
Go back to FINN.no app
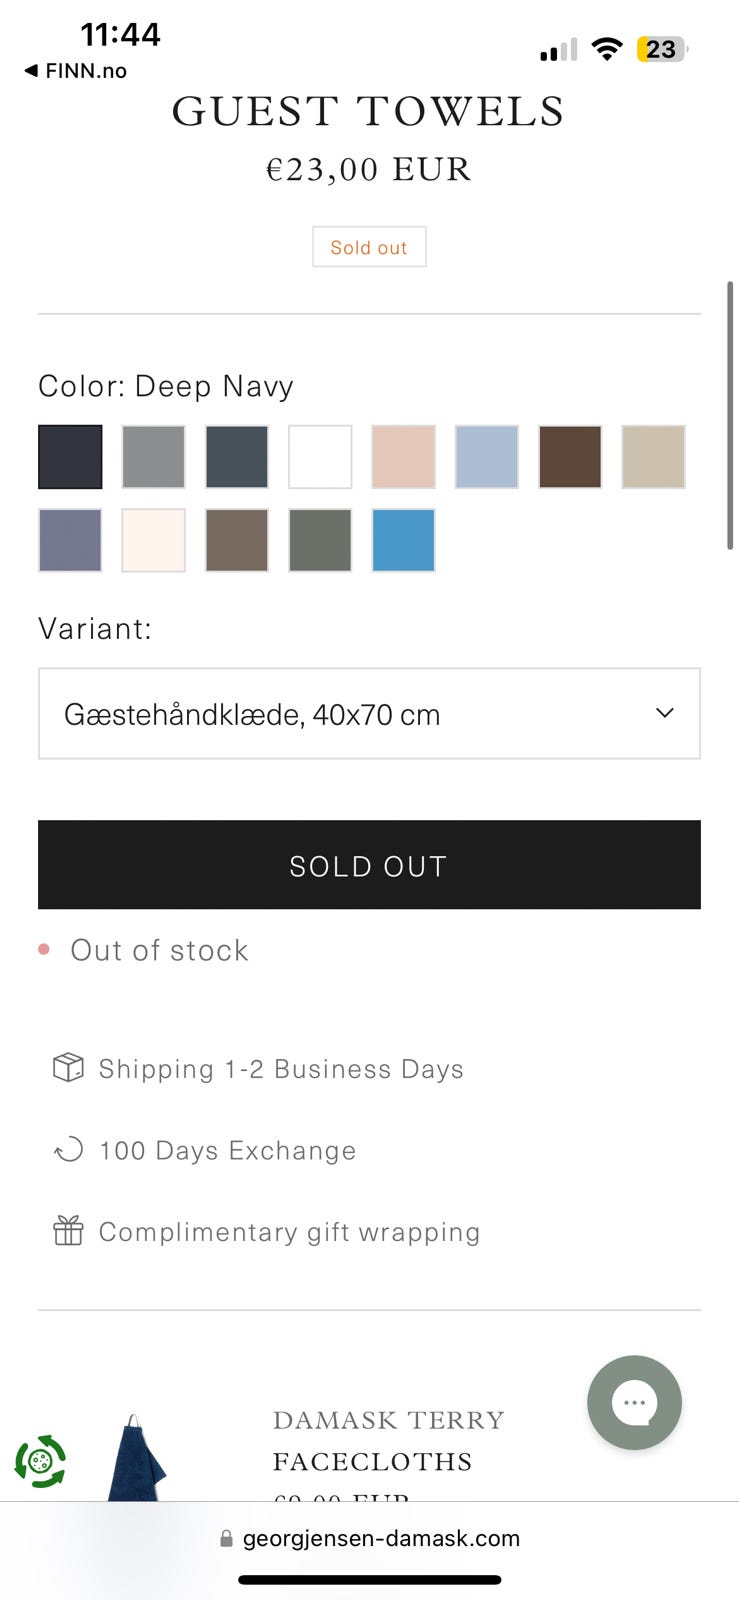(x=75, y=71)
